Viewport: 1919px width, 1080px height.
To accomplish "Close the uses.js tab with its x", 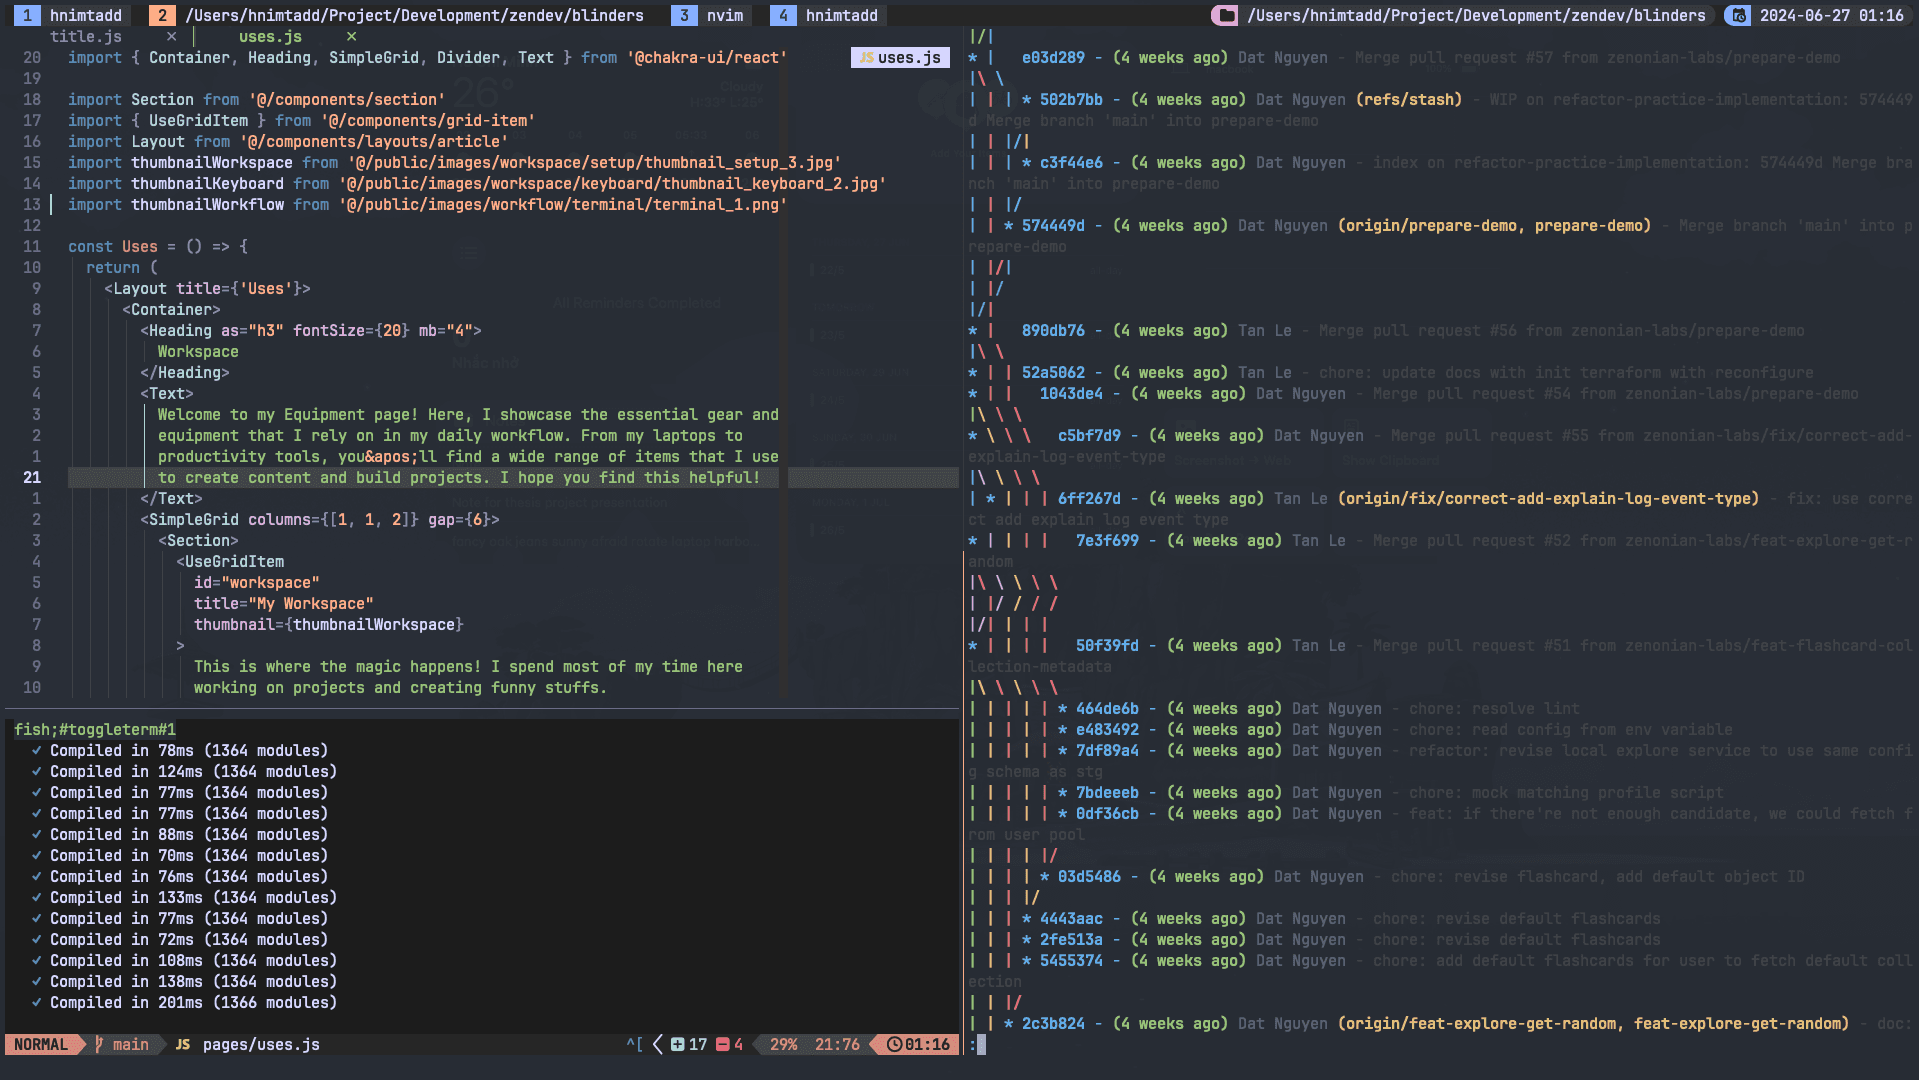I will (351, 36).
